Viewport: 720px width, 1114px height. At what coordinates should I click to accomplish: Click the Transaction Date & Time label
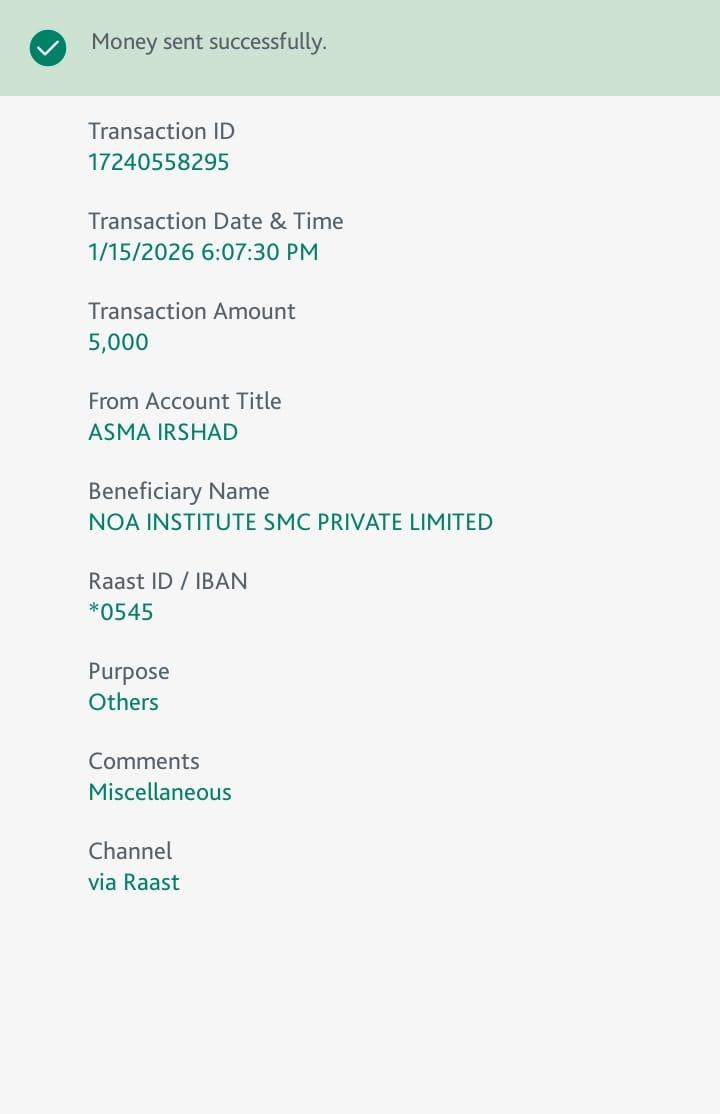[215, 221]
